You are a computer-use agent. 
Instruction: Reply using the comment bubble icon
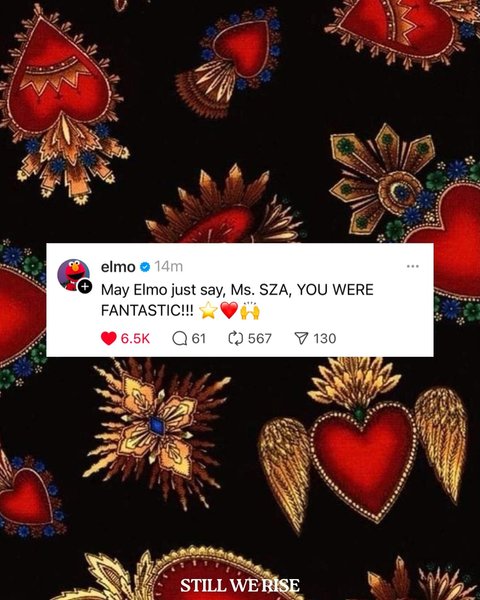click(180, 338)
